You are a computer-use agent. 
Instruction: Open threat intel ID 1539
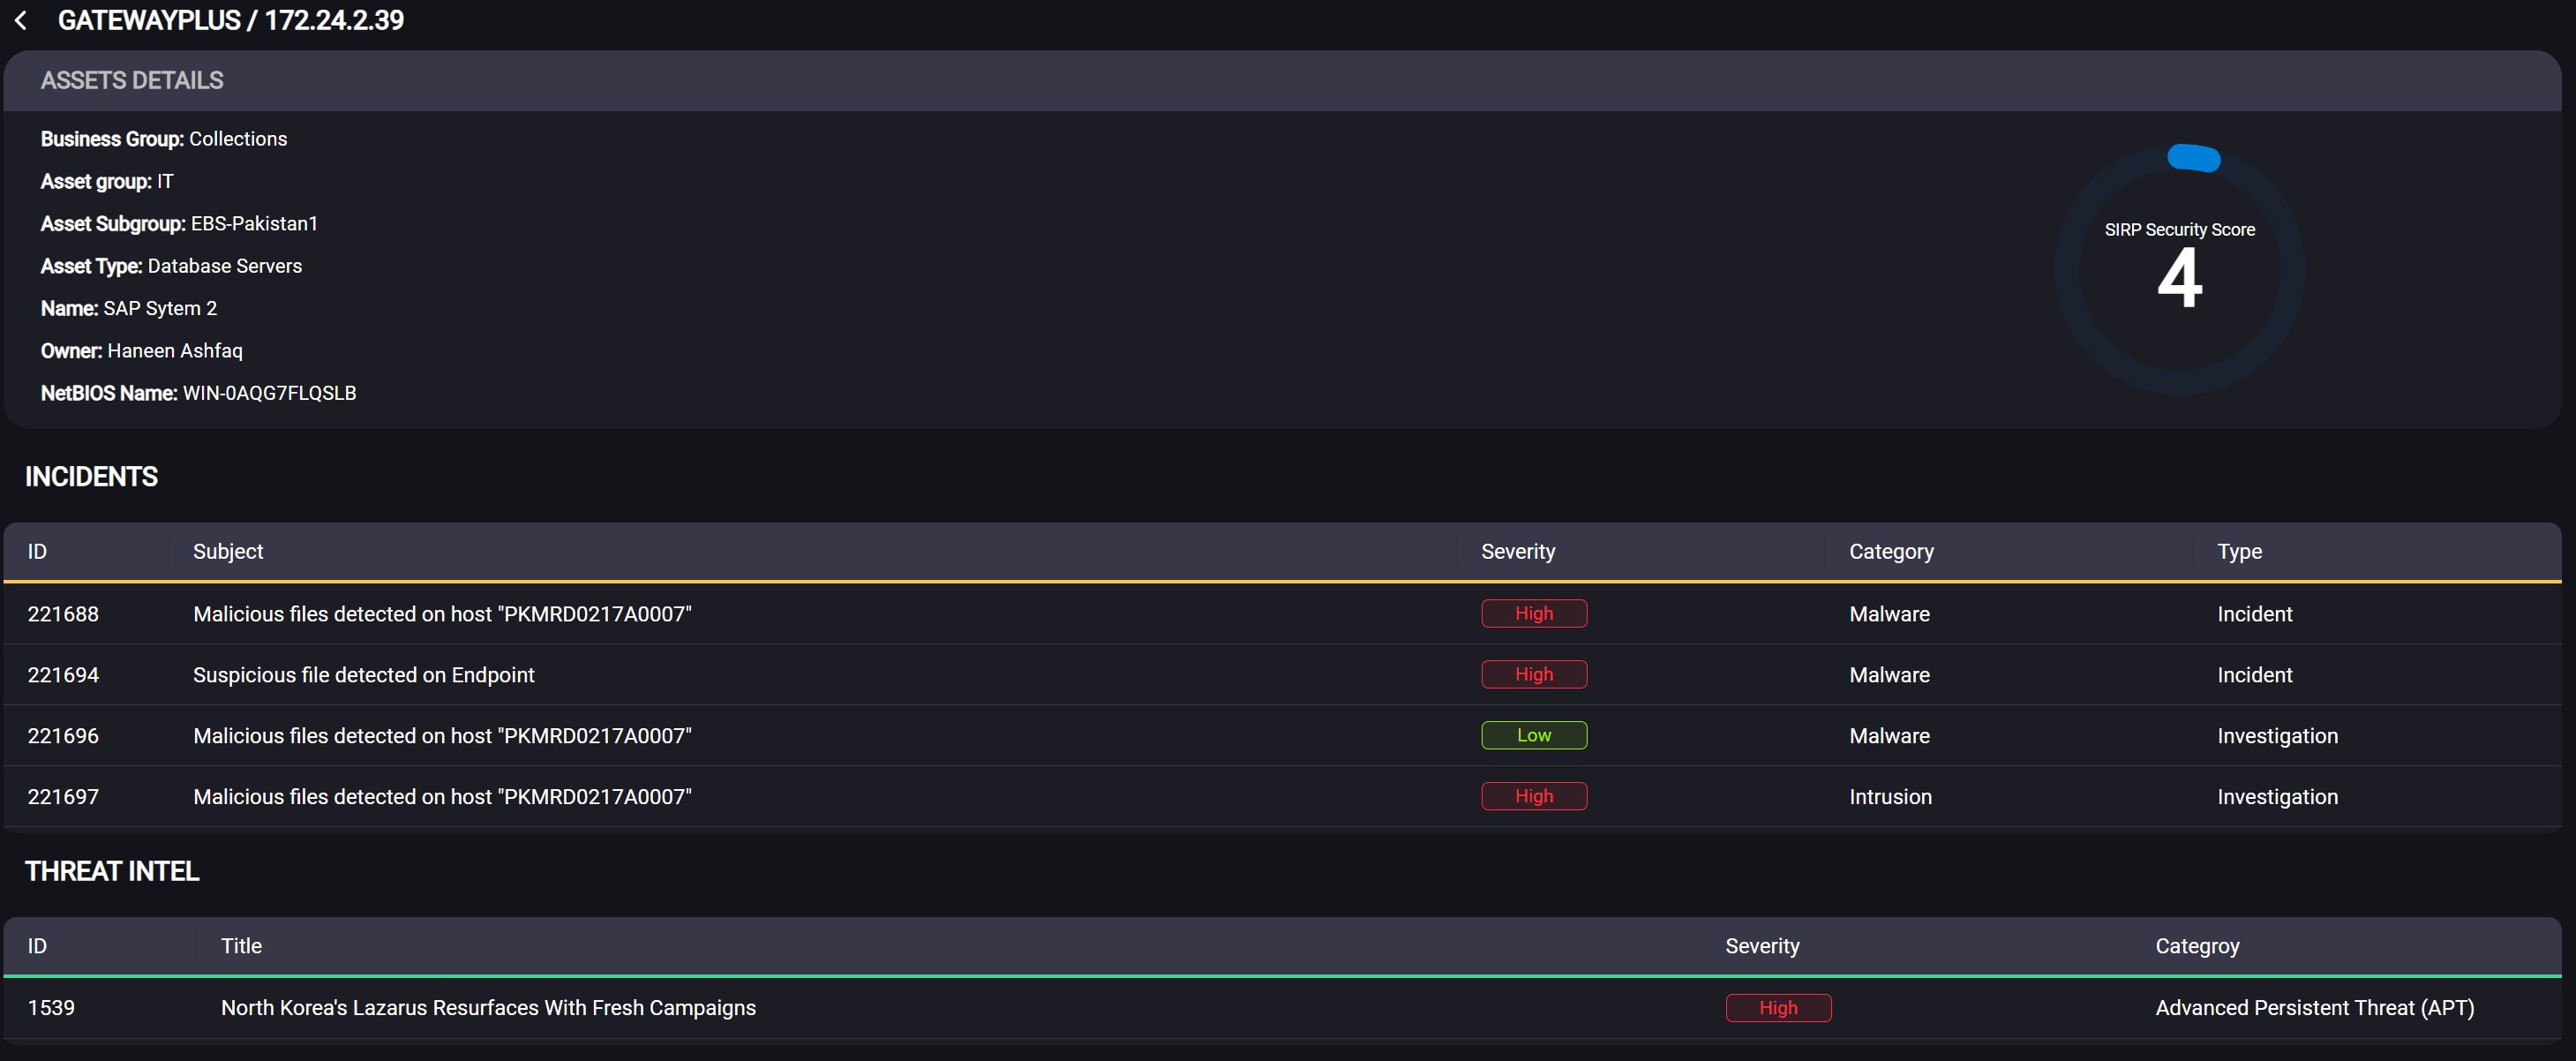pyautogui.click(x=51, y=1008)
